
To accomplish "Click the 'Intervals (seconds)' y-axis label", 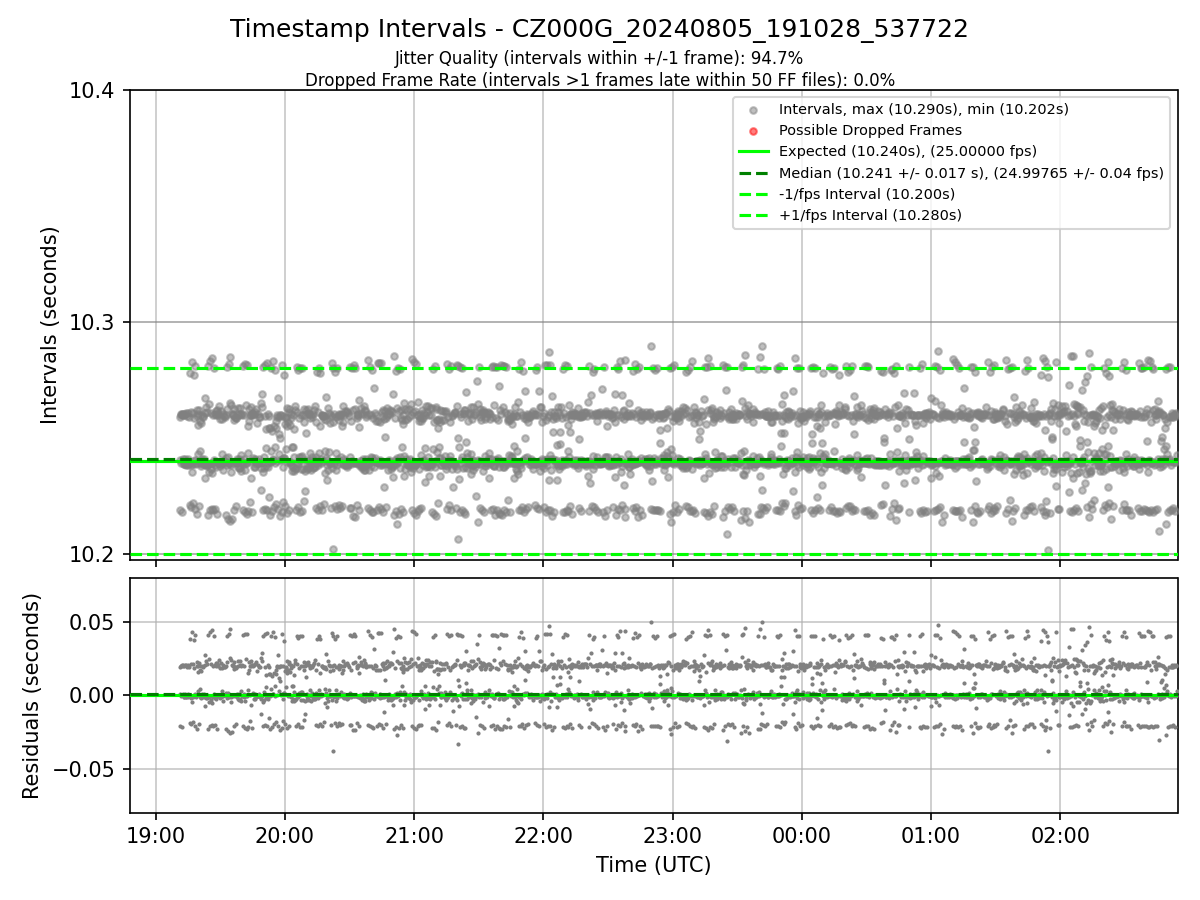I will pos(50,325).
